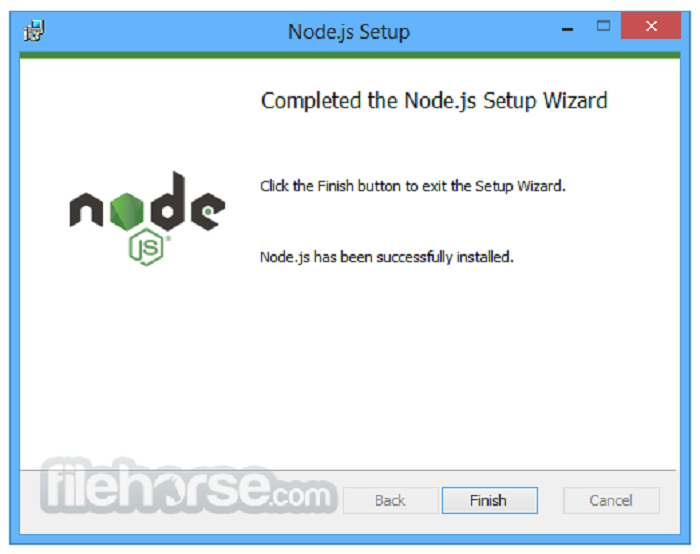This screenshot has height=554, width=700.
Task: Select the Cancel button
Action: (x=611, y=500)
